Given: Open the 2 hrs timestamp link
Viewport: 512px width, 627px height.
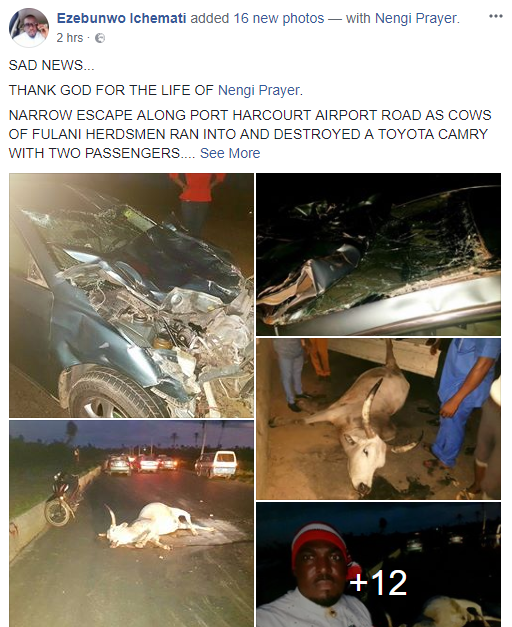Looking at the screenshot, I should click(70, 38).
